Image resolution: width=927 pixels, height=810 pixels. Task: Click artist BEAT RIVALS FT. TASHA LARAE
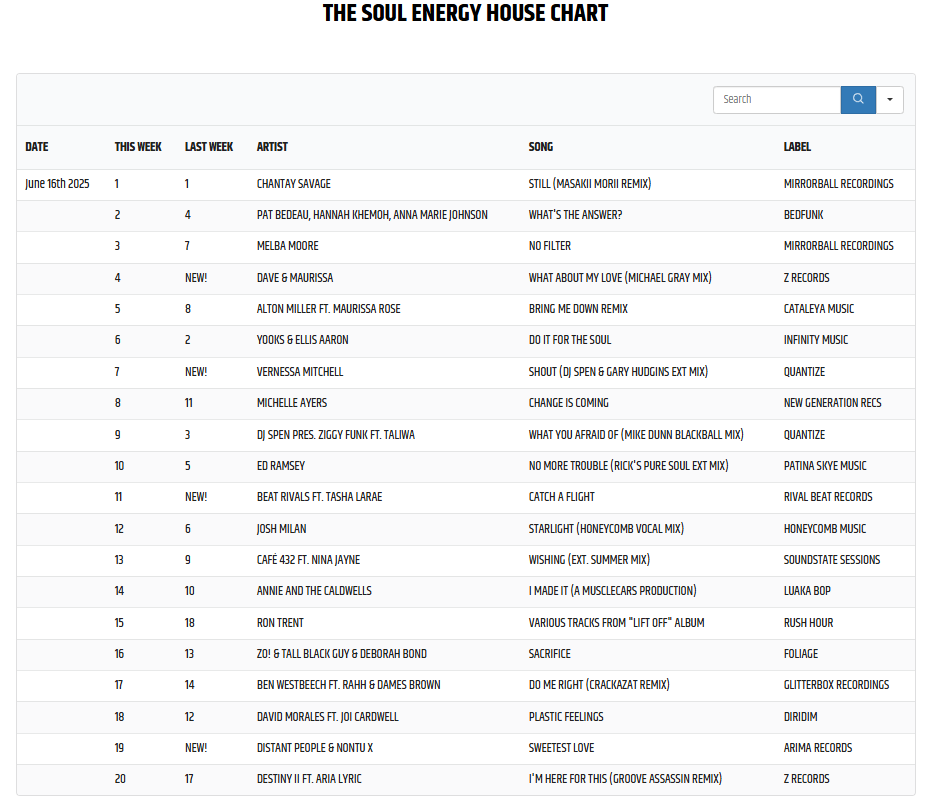[319, 497]
